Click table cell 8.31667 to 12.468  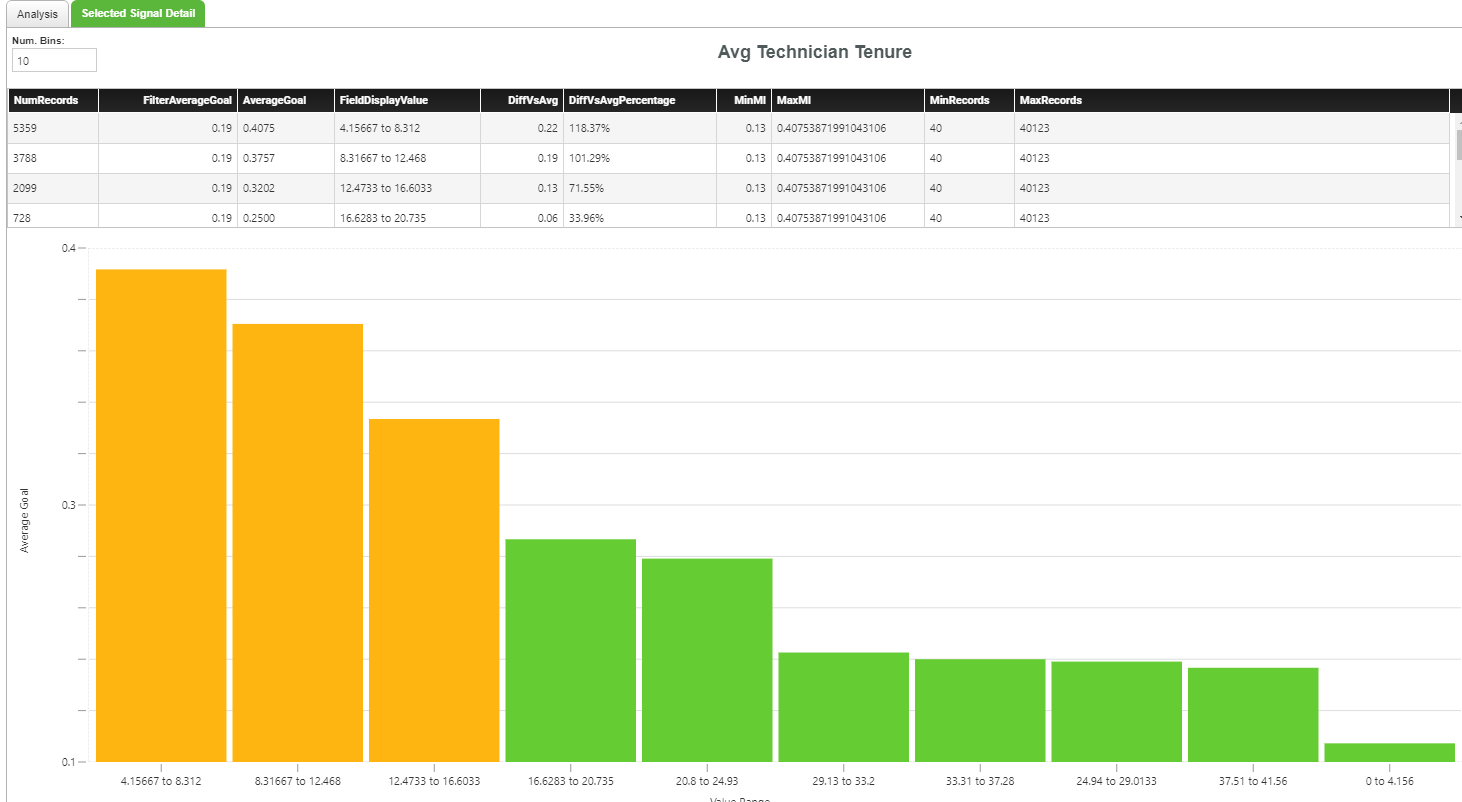(407, 158)
